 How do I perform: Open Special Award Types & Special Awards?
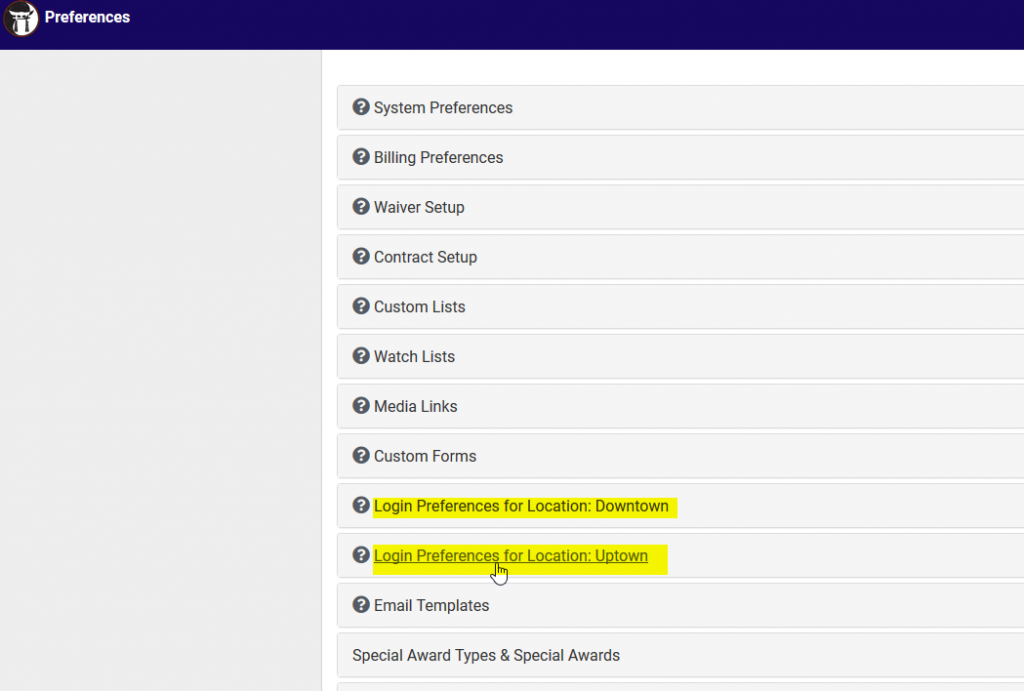click(486, 655)
